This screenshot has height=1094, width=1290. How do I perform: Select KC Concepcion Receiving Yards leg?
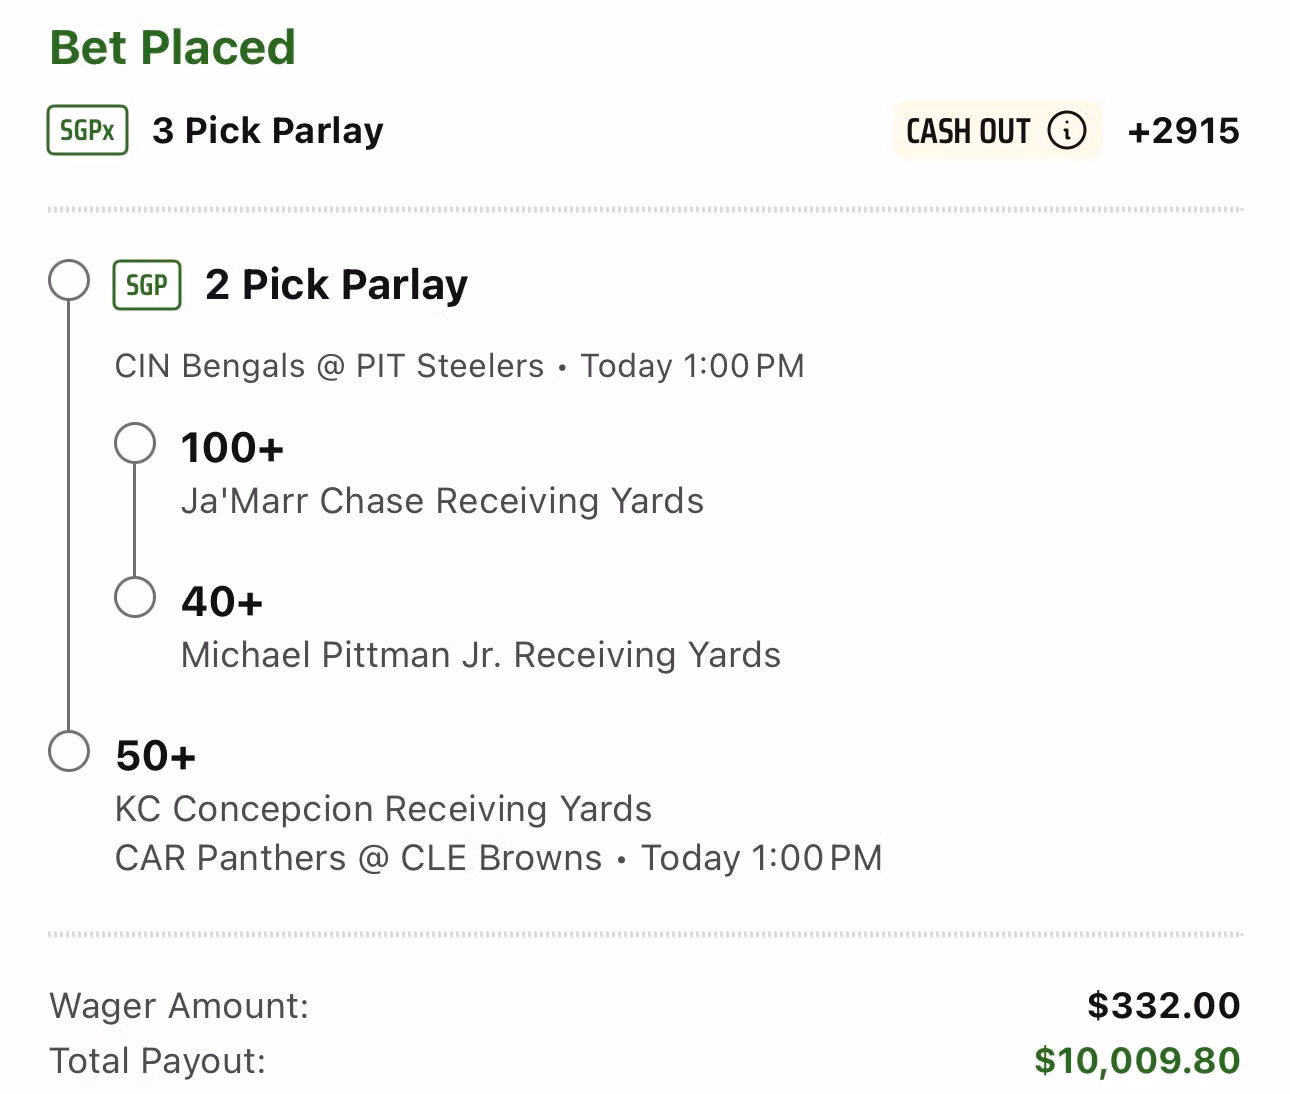383,809
